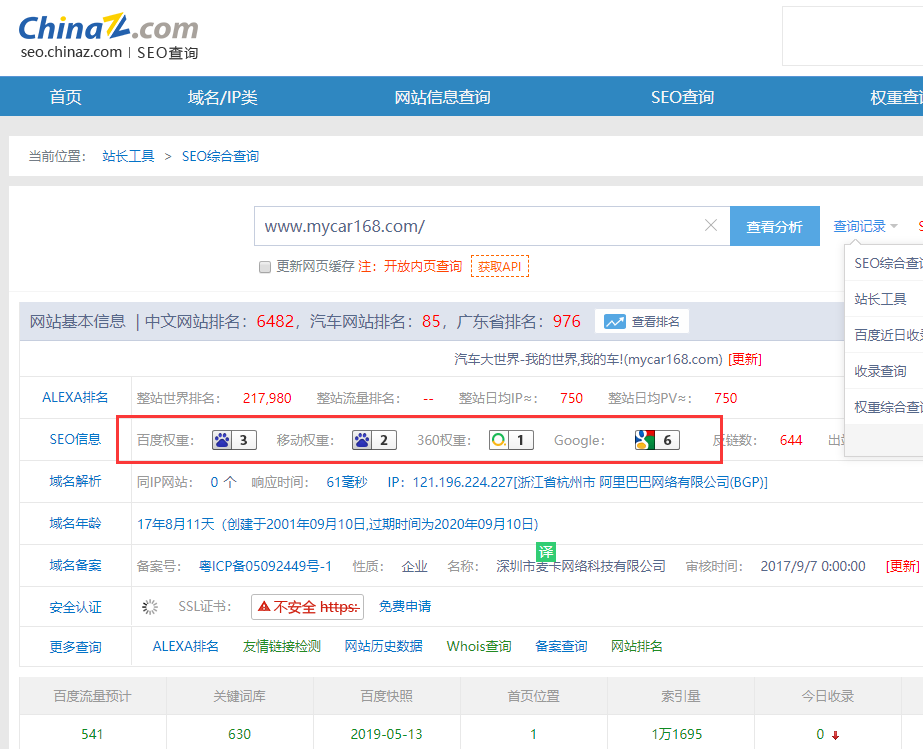Click the 查看排名 button
This screenshot has width=923, height=749.
tap(642, 322)
